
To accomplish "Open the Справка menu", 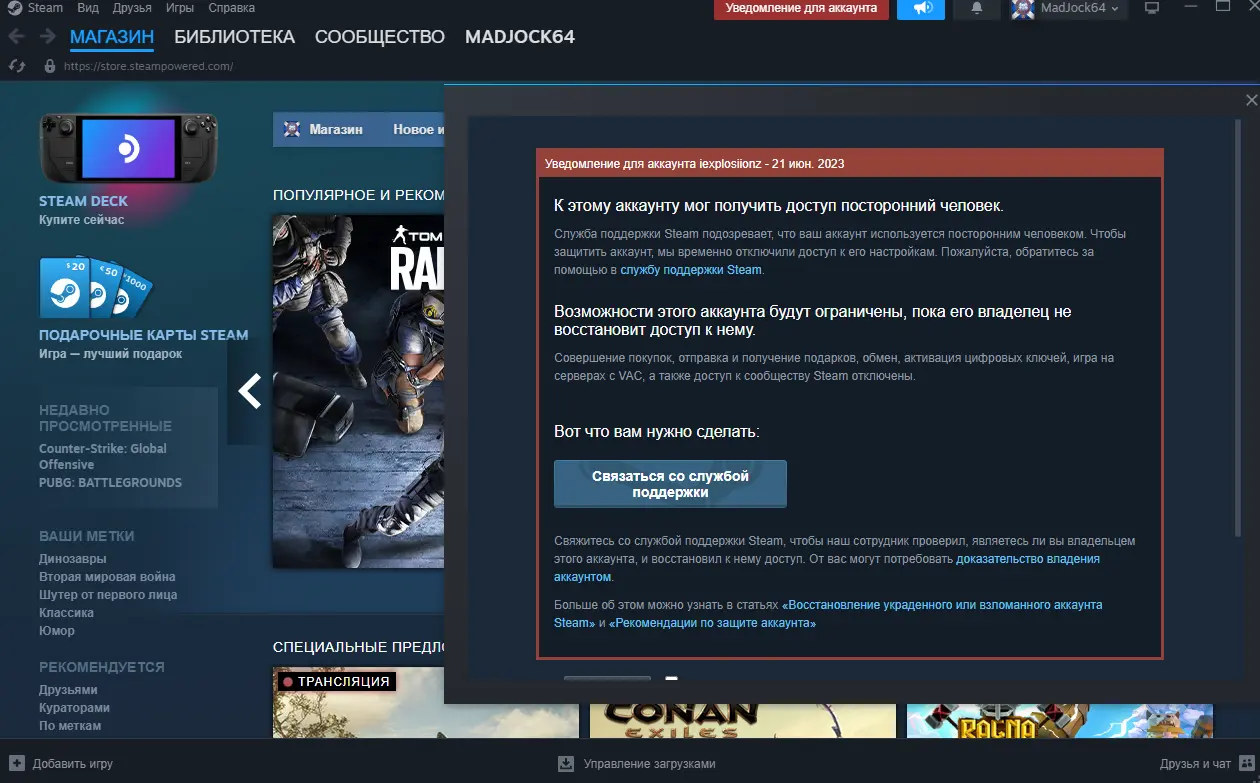I will pyautogui.click(x=231, y=7).
